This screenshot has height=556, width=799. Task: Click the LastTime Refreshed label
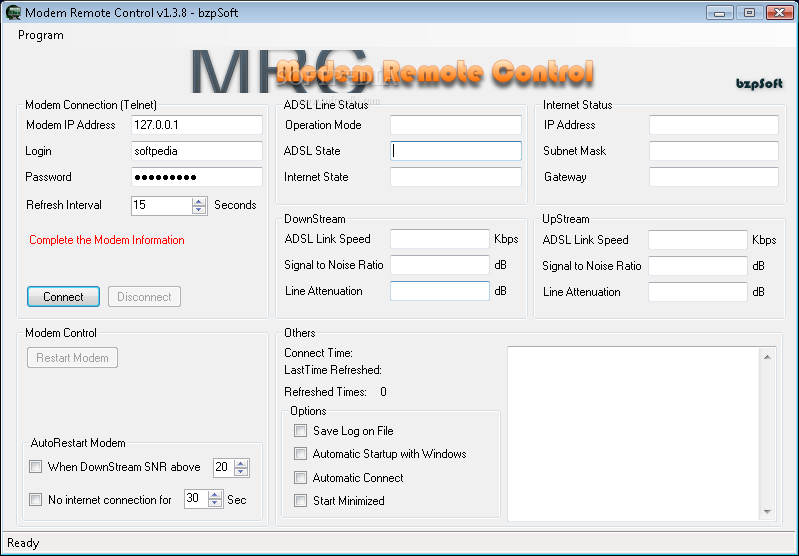pyautogui.click(x=333, y=370)
